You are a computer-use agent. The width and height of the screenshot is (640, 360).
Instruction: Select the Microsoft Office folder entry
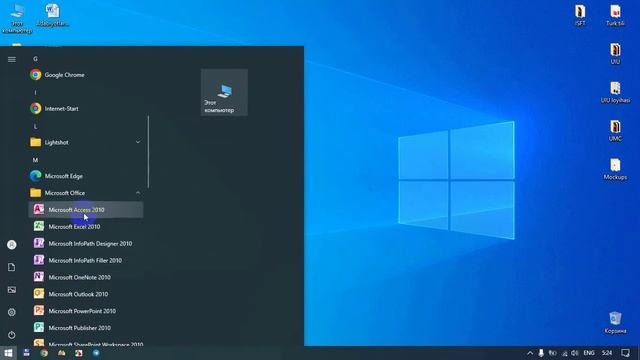pyautogui.click(x=86, y=193)
